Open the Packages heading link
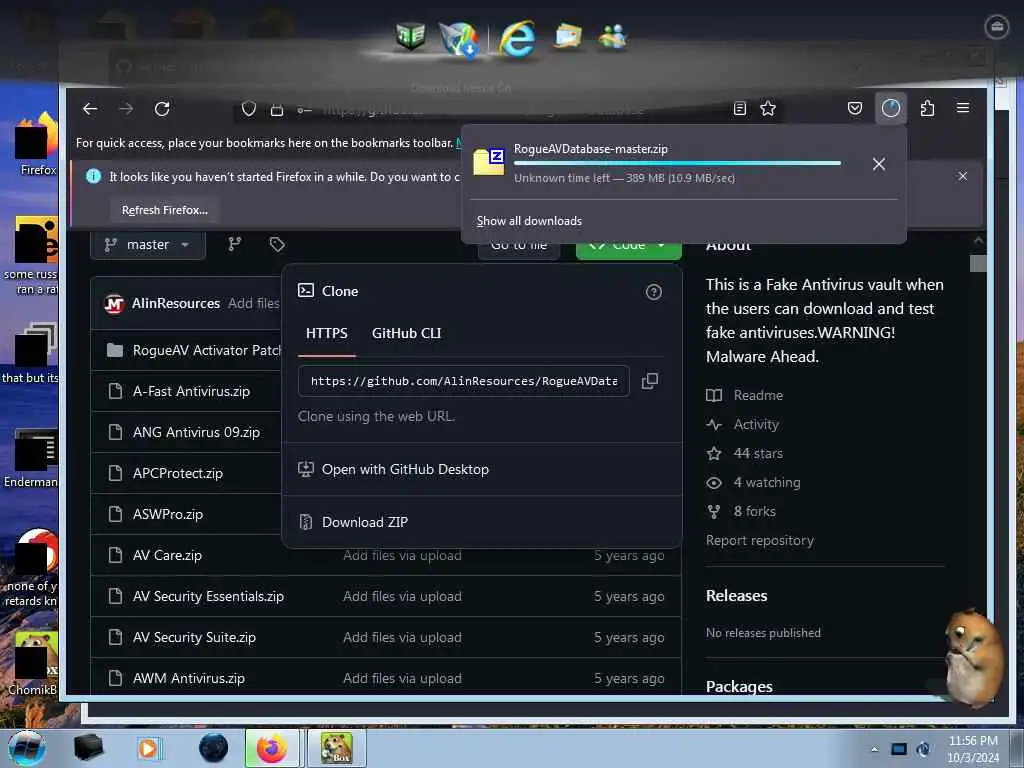 pos(739,686)
